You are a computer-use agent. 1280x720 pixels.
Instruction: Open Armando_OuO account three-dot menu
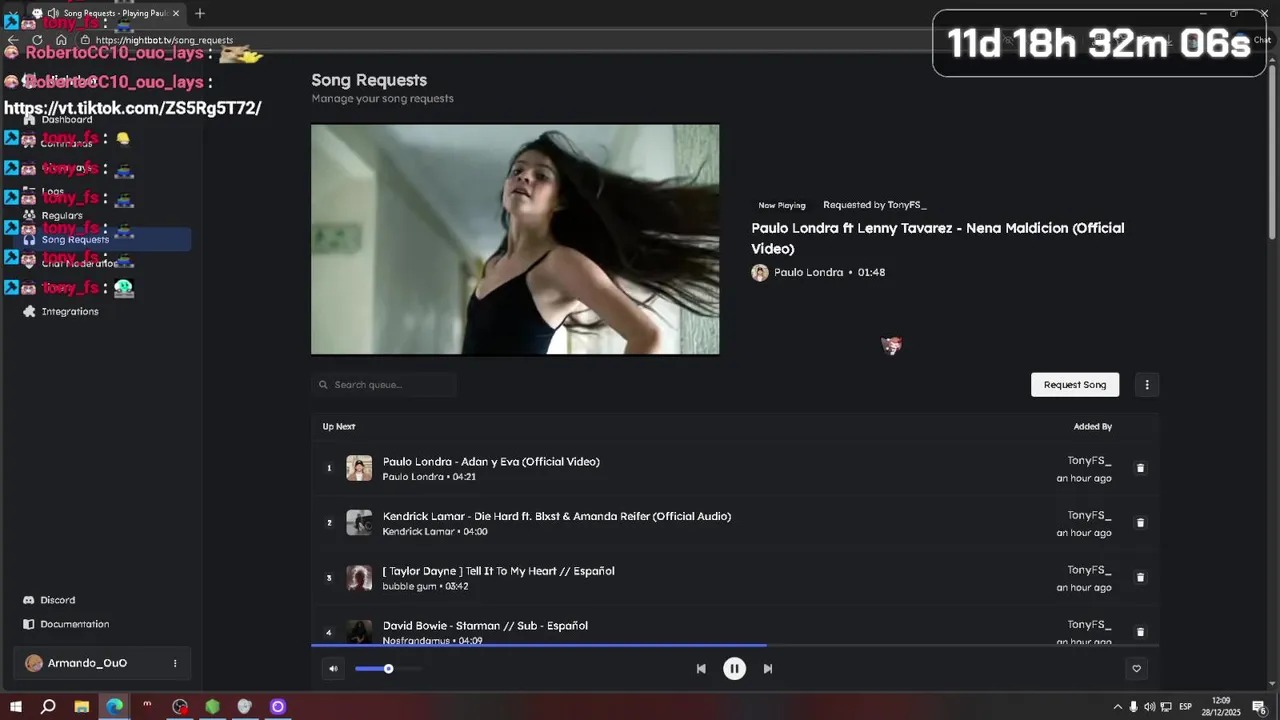pos(175,663)
